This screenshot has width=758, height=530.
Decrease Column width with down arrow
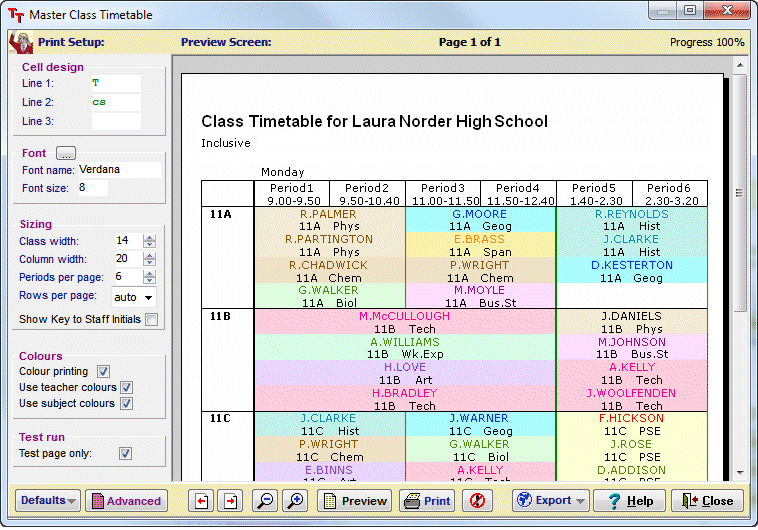[149, 262]
